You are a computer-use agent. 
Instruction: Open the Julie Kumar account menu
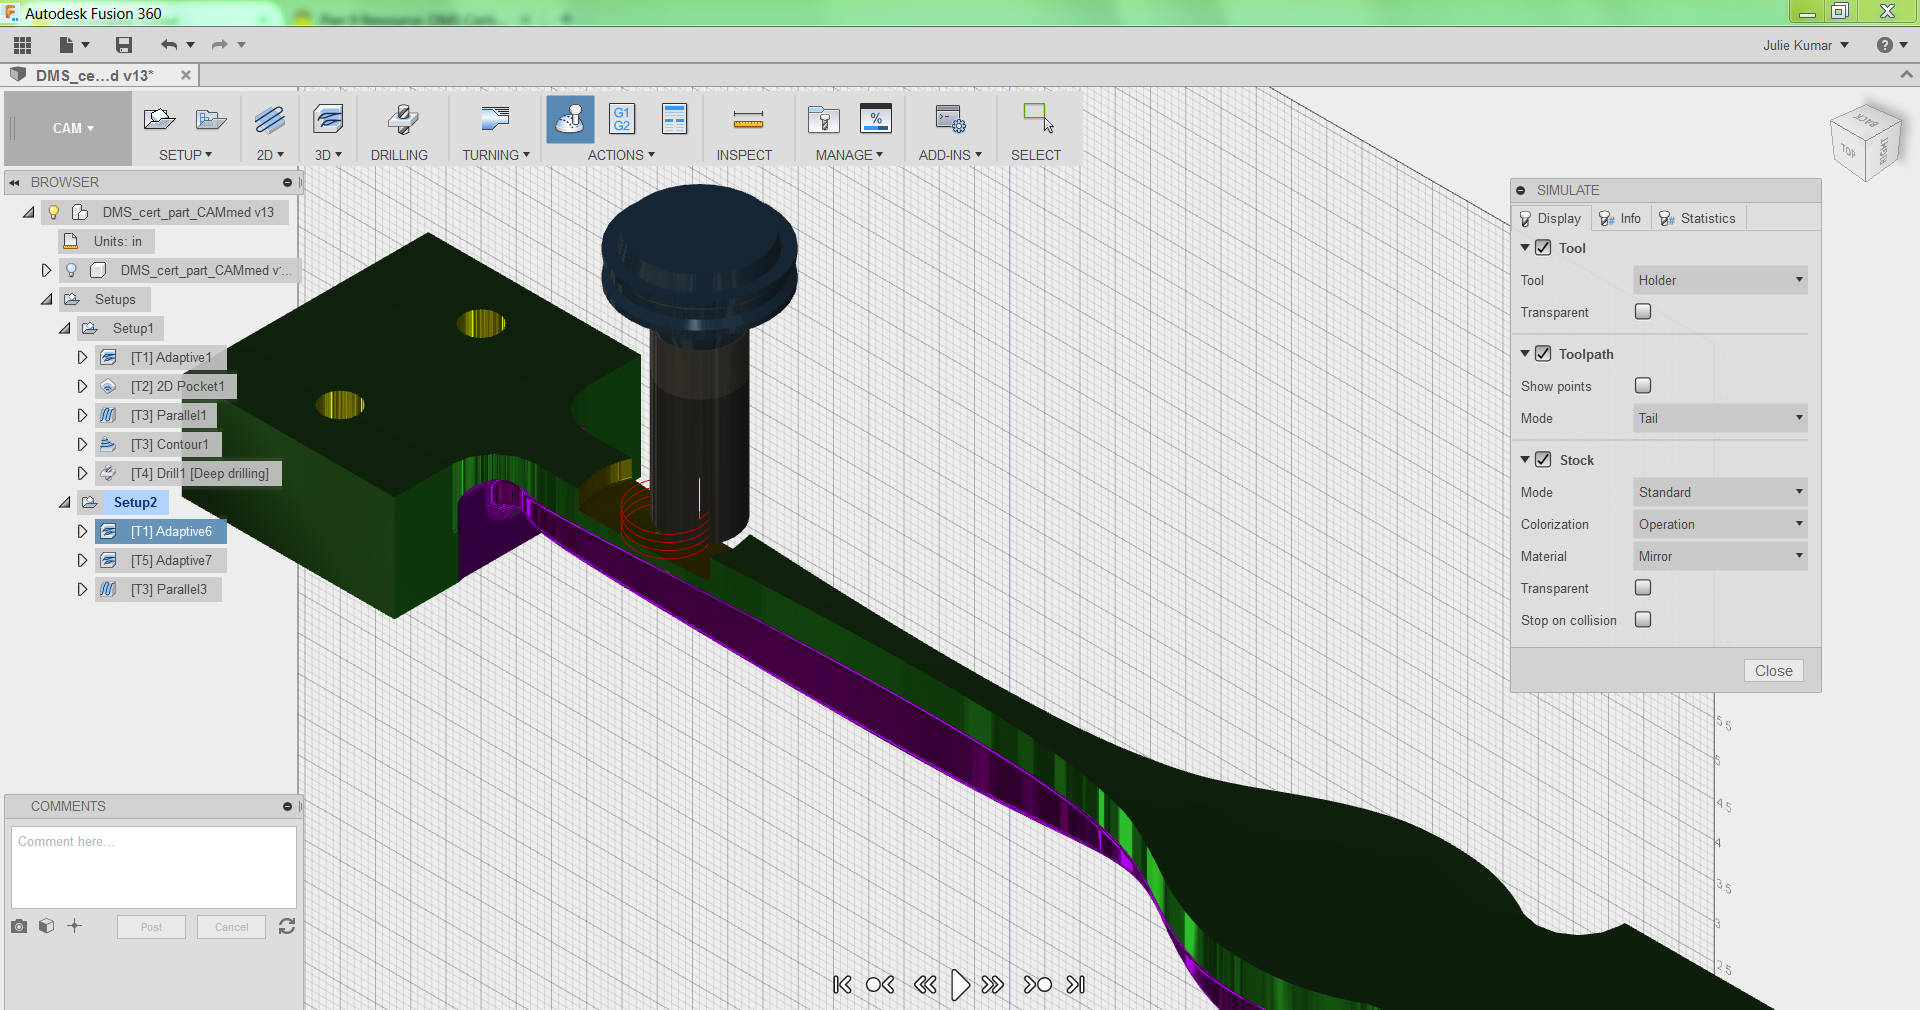tap(1805, 45)
